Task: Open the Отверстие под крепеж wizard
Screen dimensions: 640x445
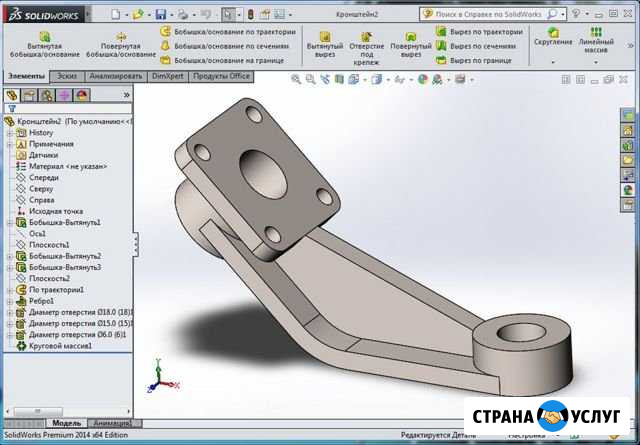Action: pyautogui.click(x=367, y=48)
